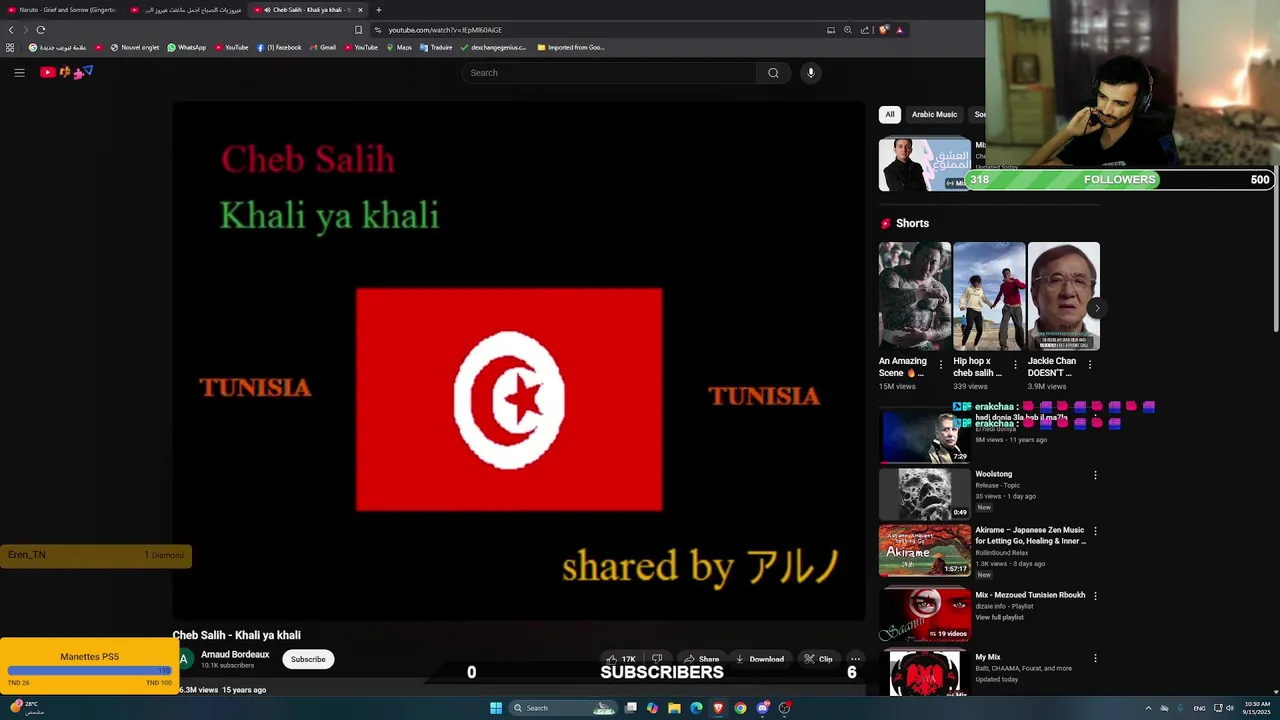Select the All filter chip
The width and height of the screenshot is (1280, 720).
coord(890,114)
